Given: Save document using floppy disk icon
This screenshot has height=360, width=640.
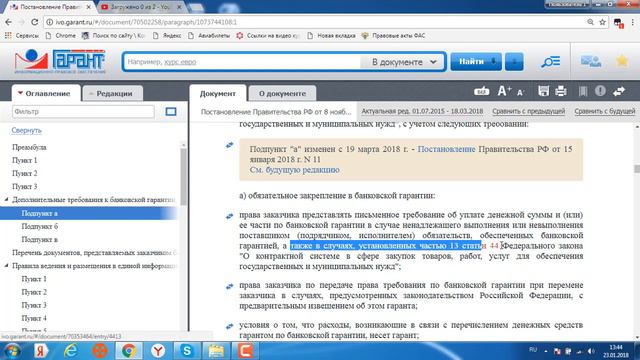Looking at the screenshot, I should (543, 91).
